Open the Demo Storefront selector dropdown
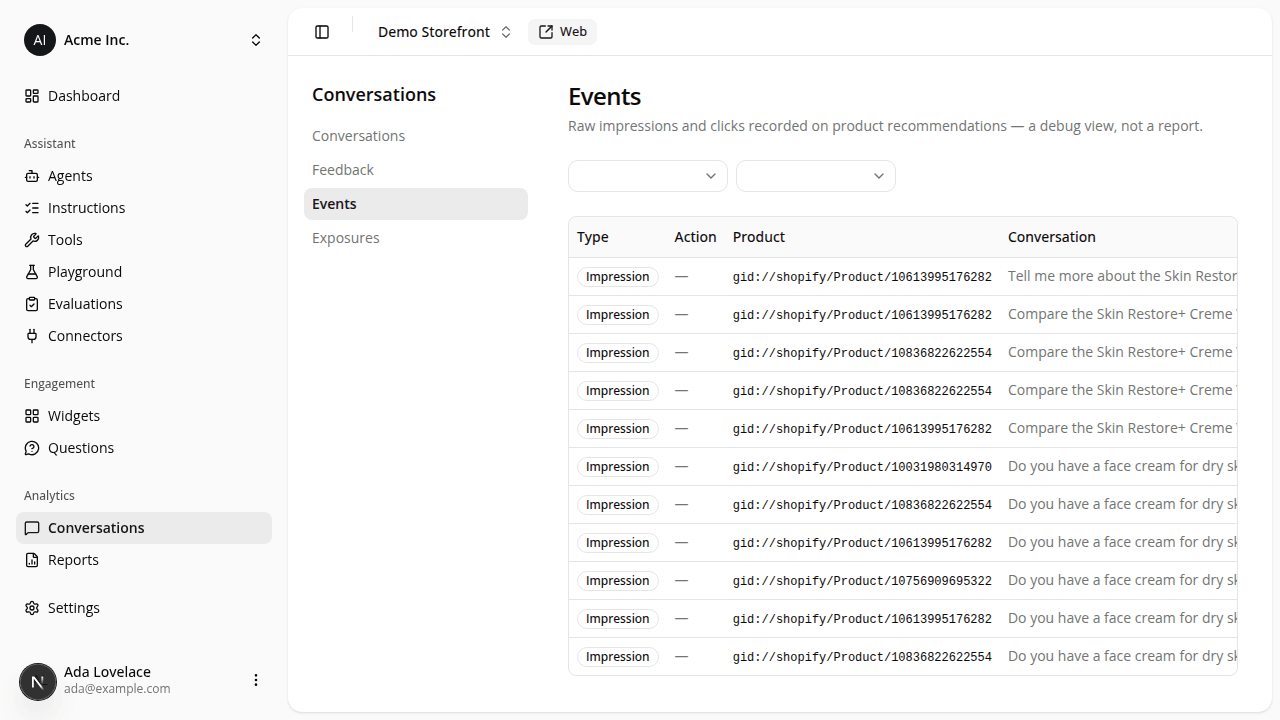 444,32
